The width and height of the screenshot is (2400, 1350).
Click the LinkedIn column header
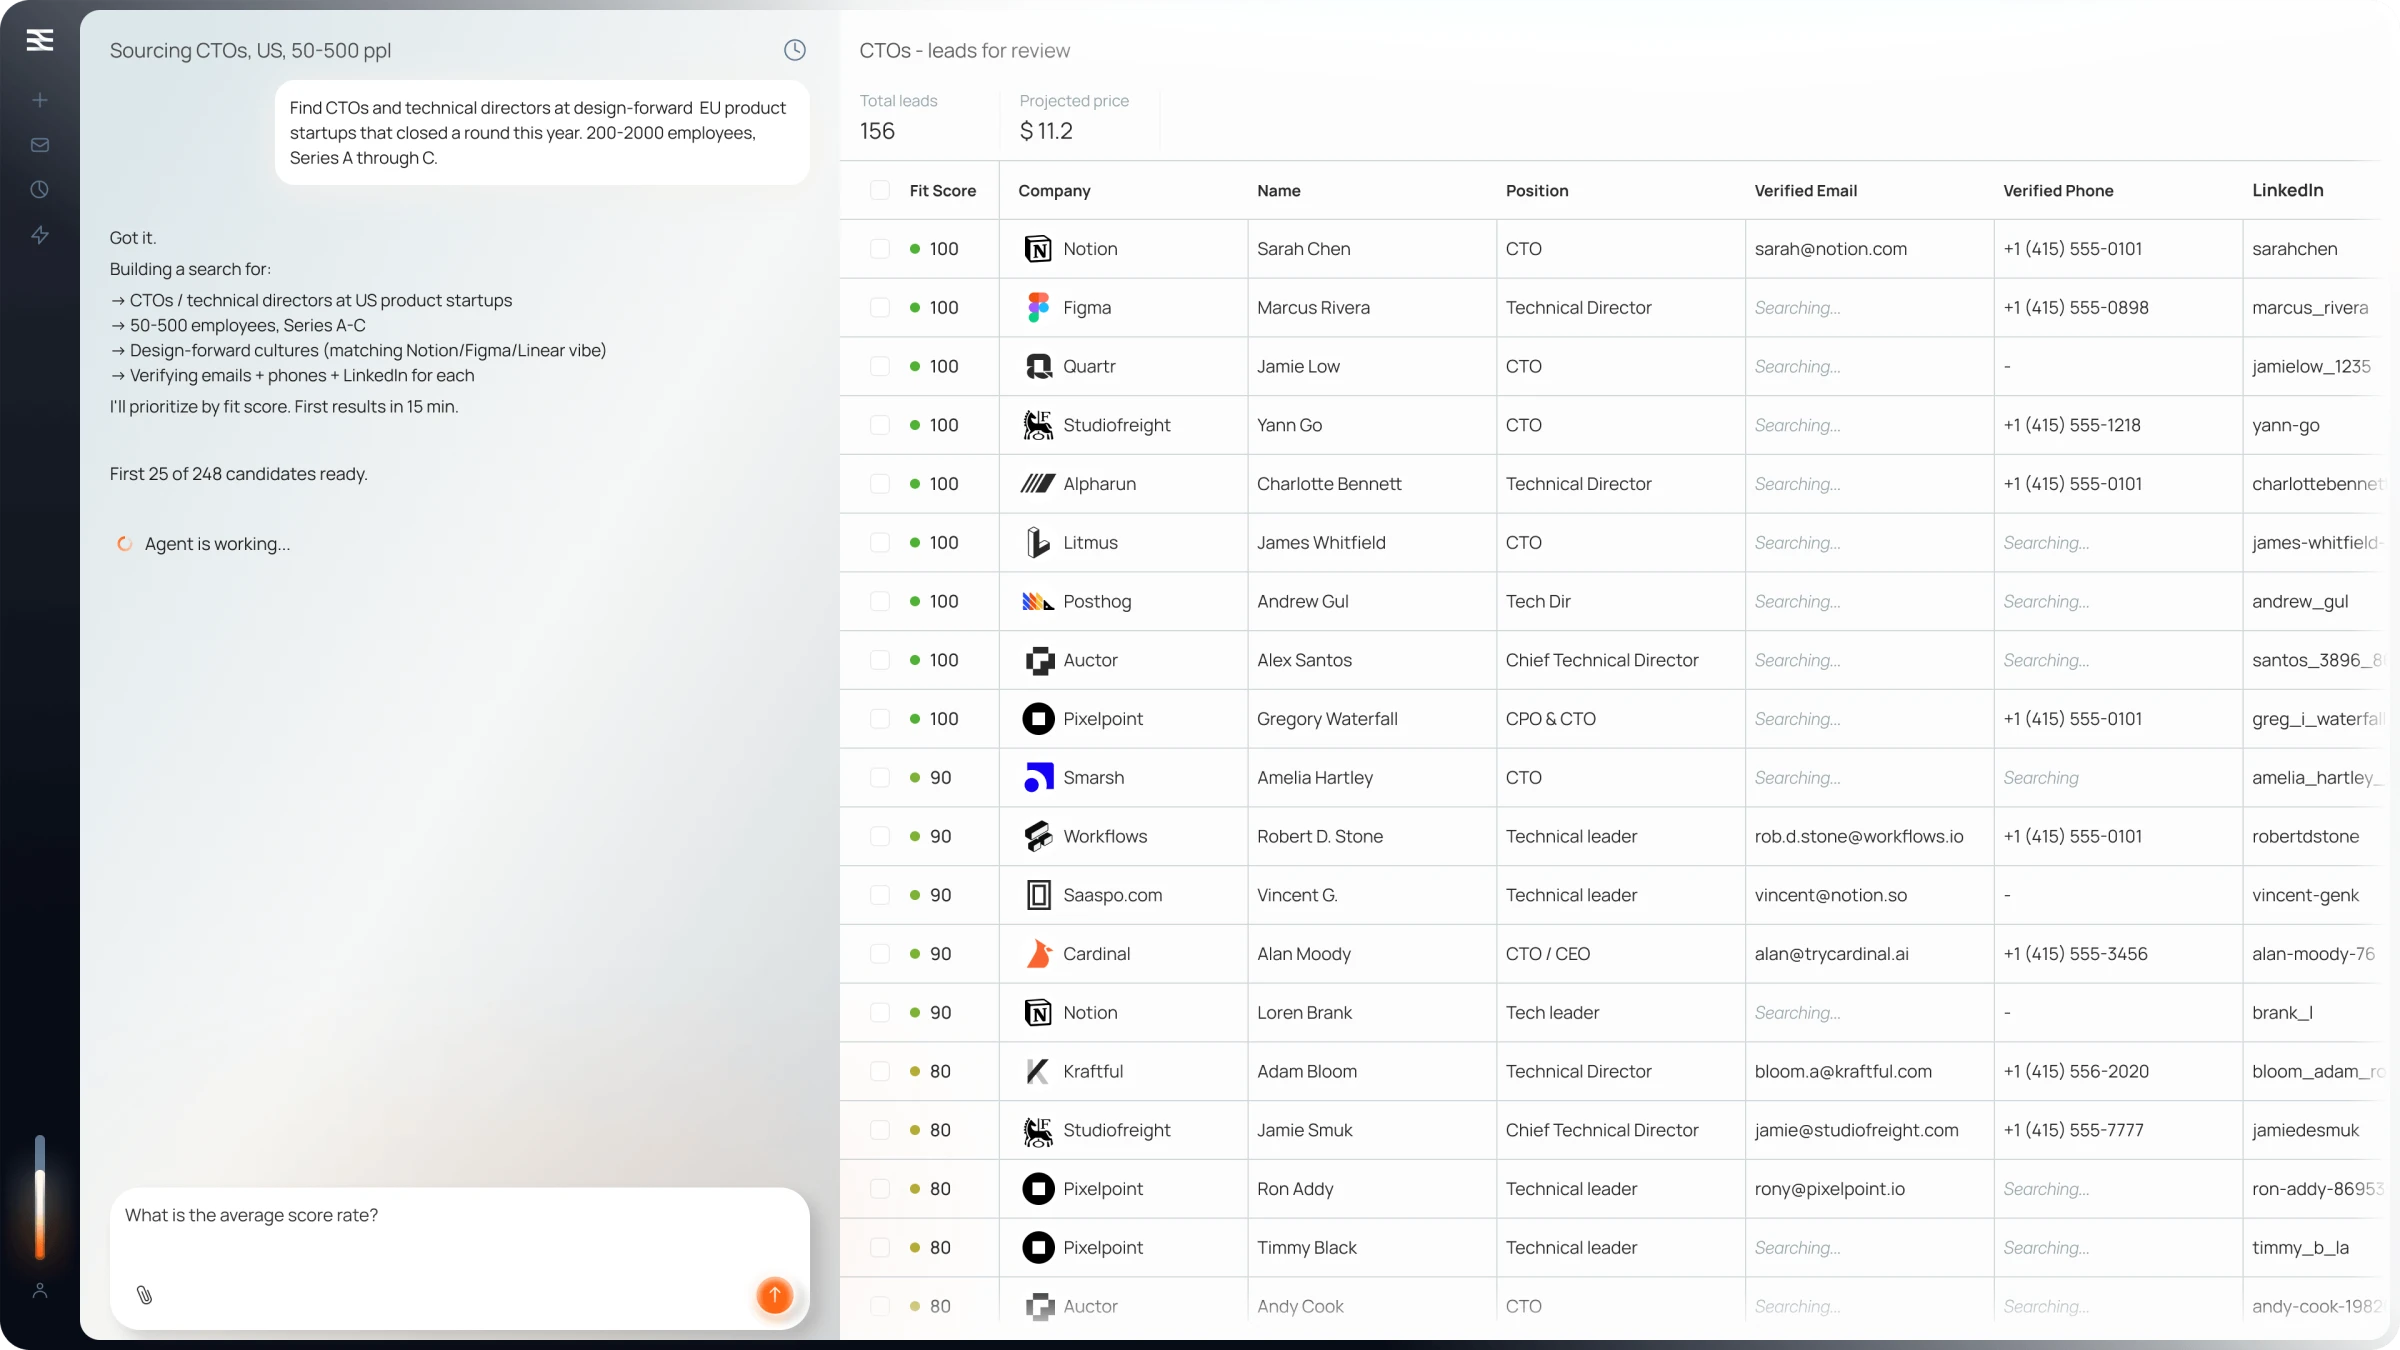point(2288,191)
